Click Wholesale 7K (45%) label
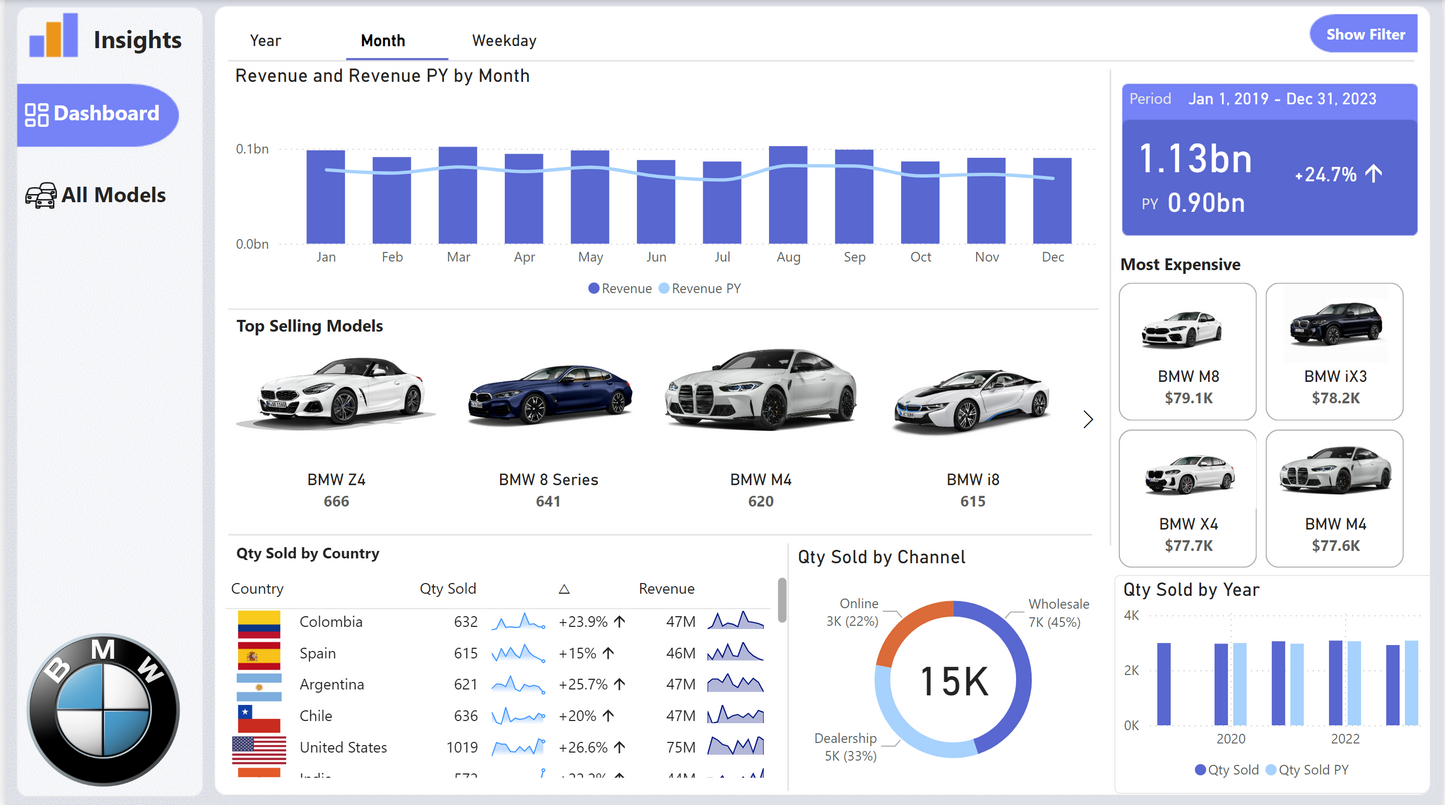The height and width of the screenshot is (805, 1445). point(1057,613)
